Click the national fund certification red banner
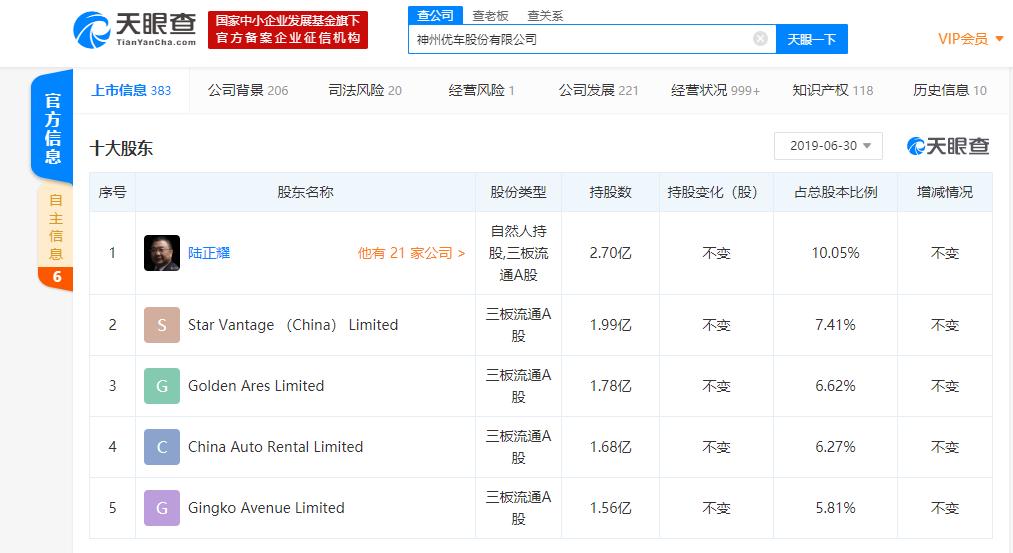 point(288,30)
